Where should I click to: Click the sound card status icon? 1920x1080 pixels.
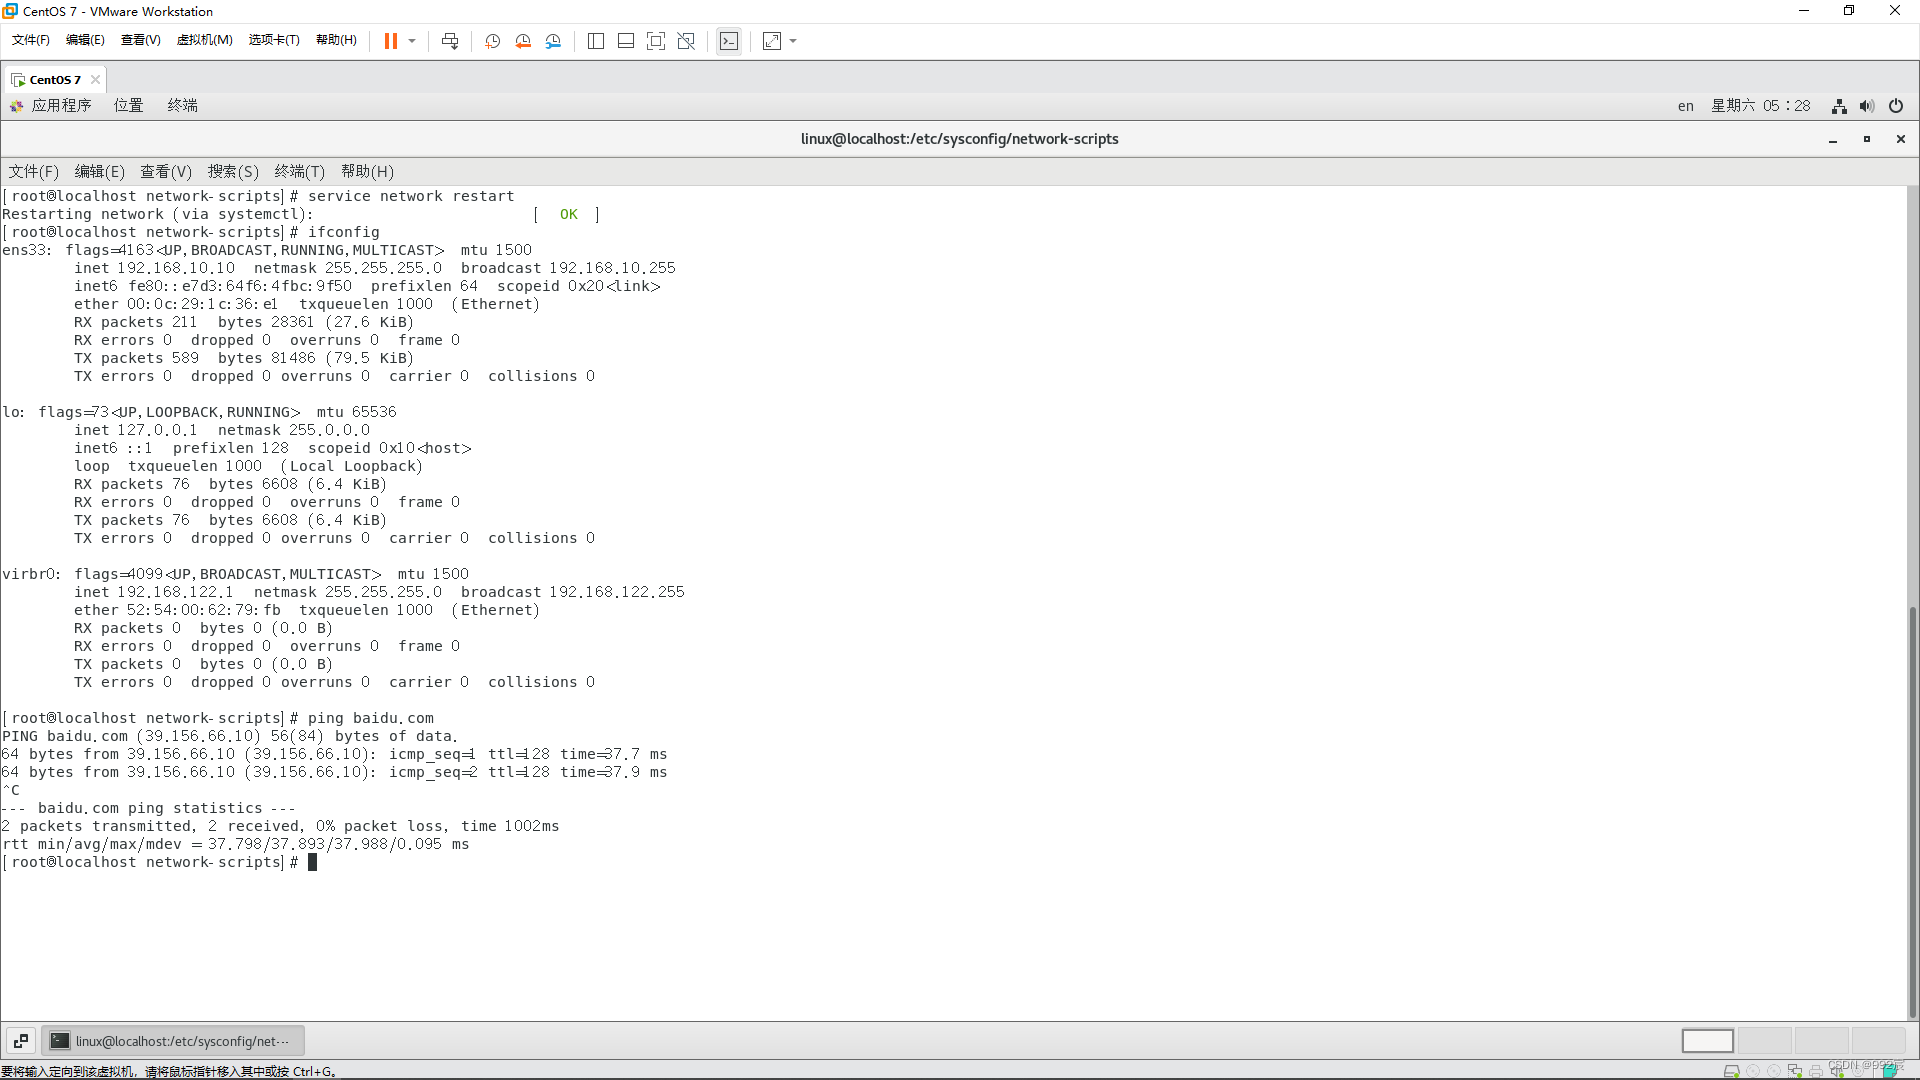click(1837, 1071)
